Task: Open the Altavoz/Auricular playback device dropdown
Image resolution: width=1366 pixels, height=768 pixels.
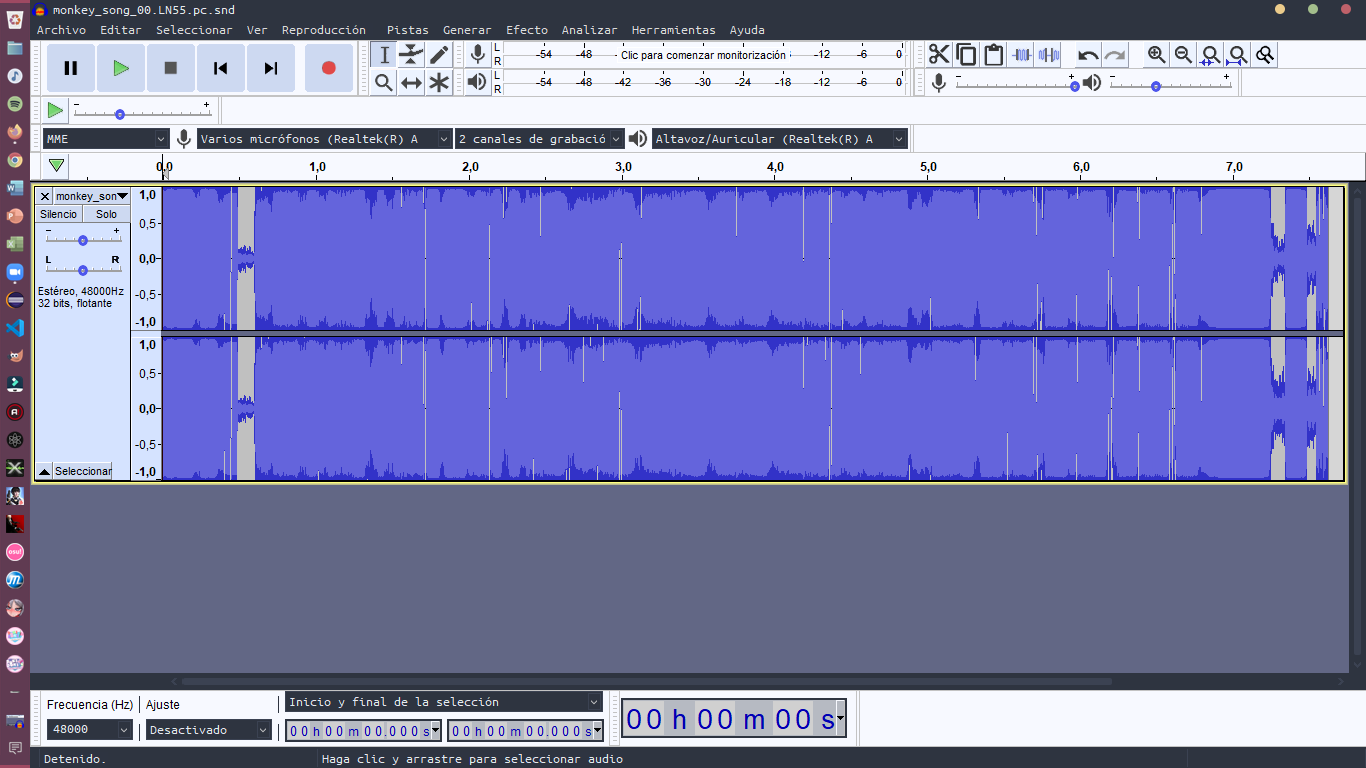Action: (780, 139)
